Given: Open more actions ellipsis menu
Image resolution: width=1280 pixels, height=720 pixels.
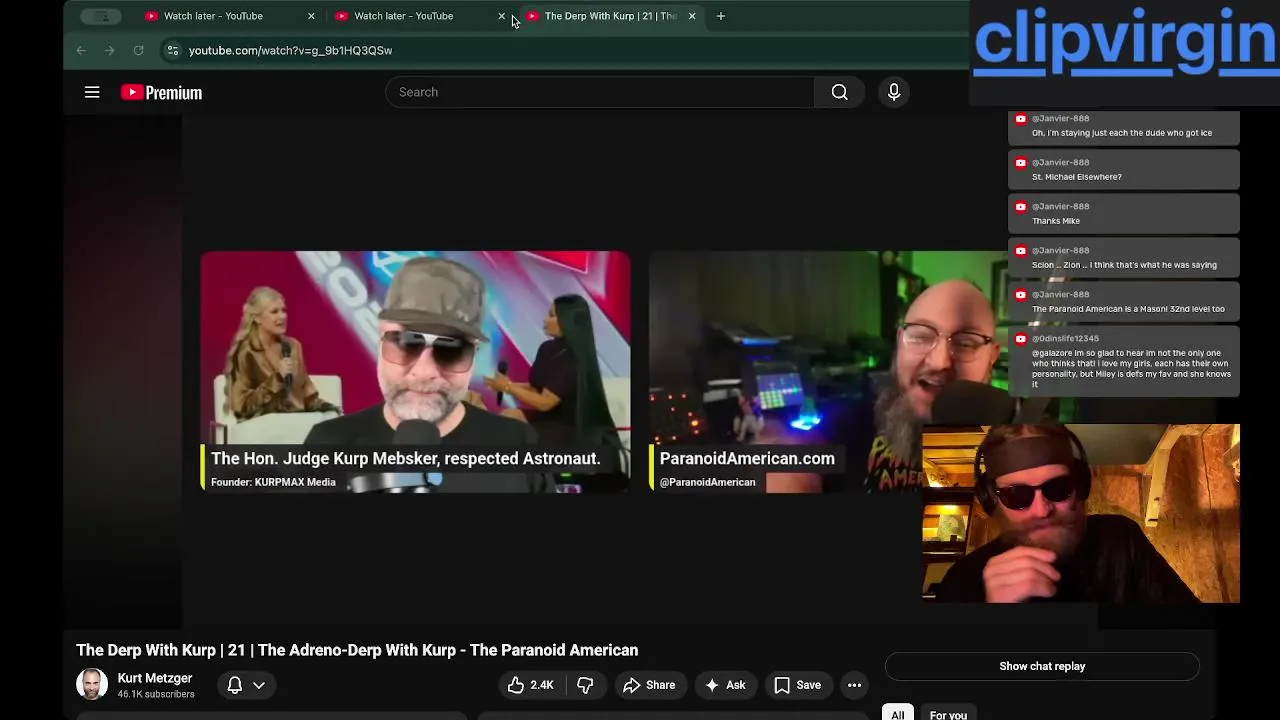Looking at the screenshot, I should point(854,685).
